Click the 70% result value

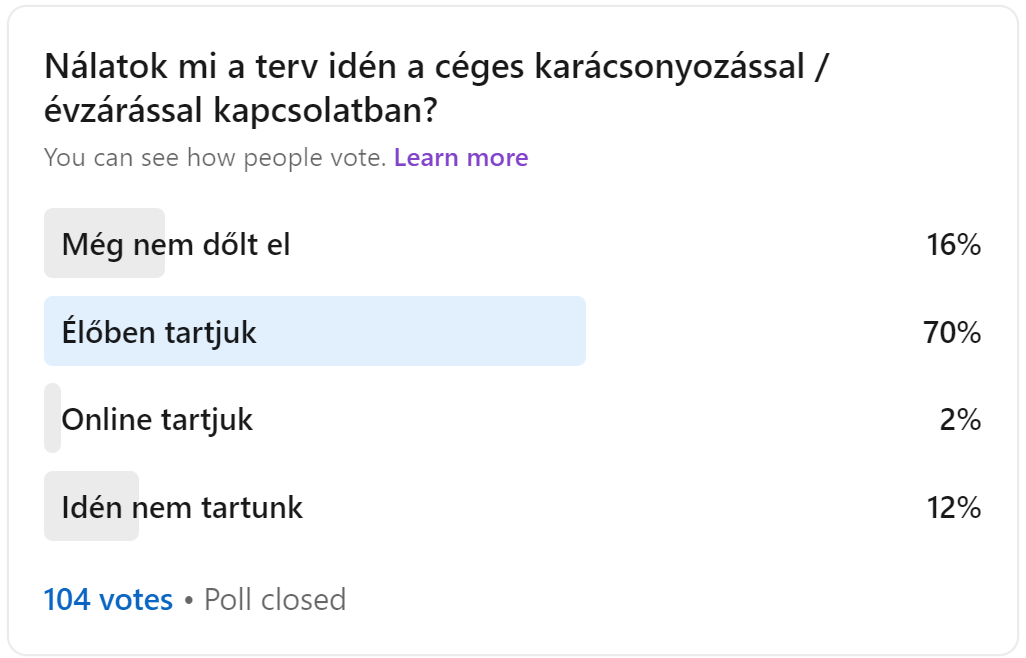pos(952,332)
